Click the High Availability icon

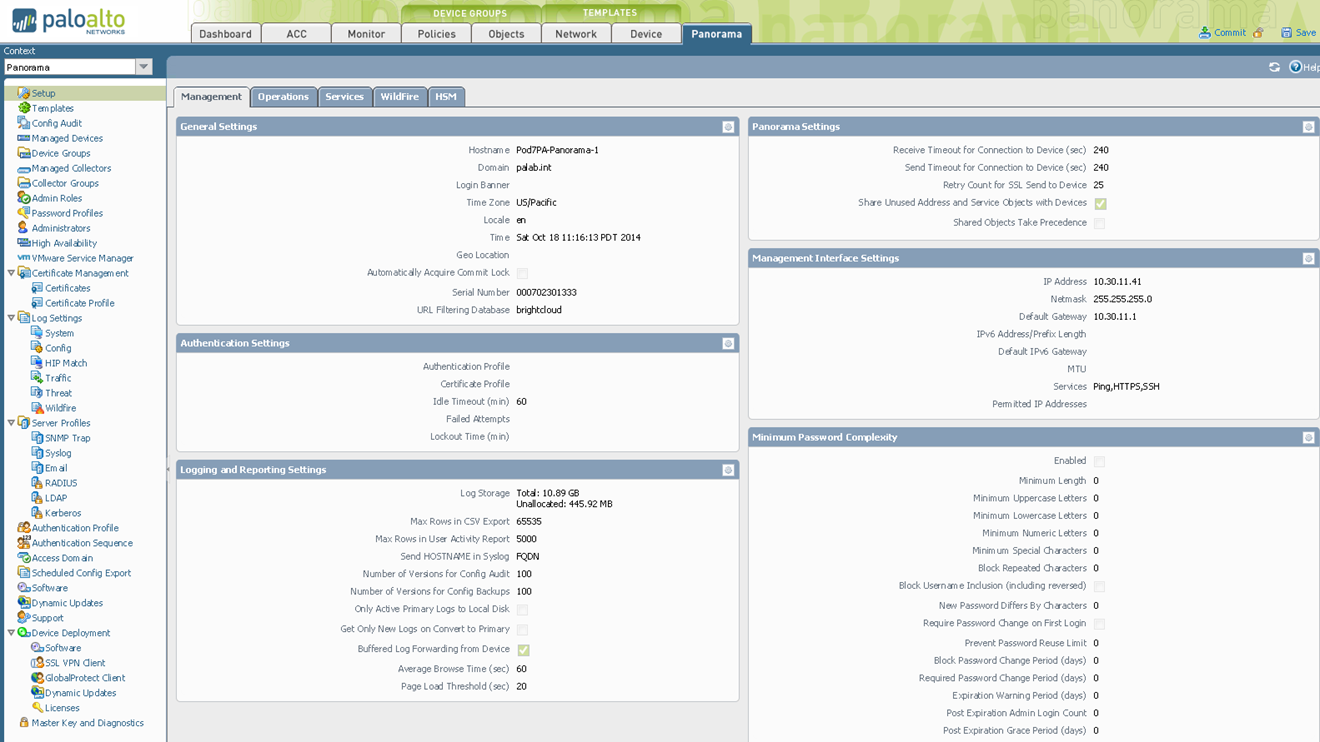coord(23,243)
